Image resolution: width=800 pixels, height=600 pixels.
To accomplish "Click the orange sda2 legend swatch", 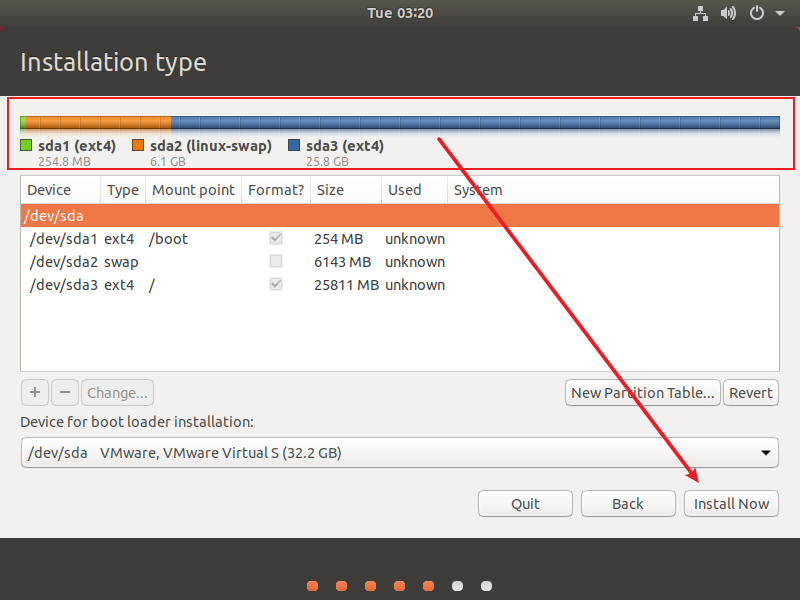I will pyautogui.click(x=138, y=145).
